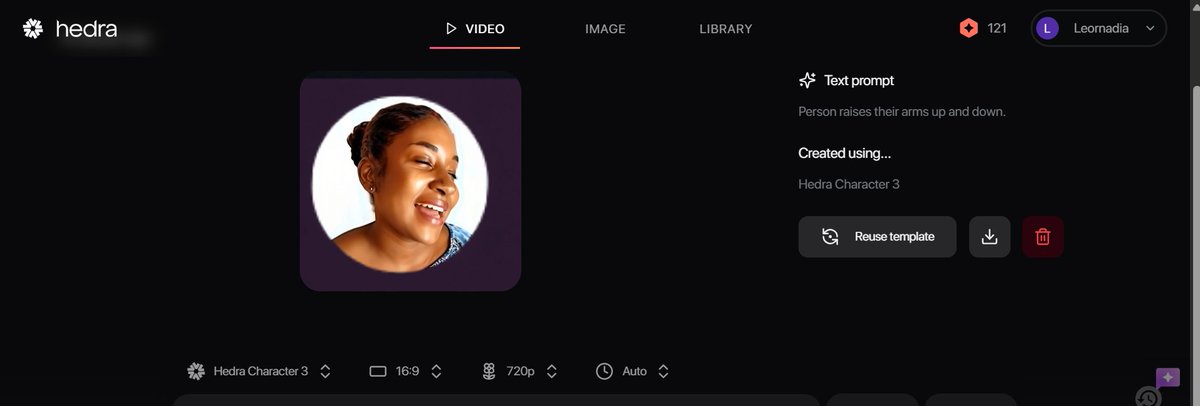Screen dimensions: 1200x406
Task: Switch to the VIDEO tab
Action: tap(475, 29)
